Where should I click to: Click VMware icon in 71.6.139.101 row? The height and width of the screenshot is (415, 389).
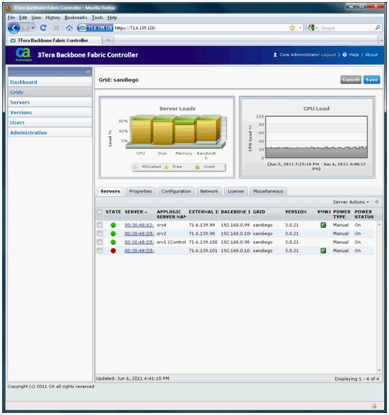pos(323,251)
